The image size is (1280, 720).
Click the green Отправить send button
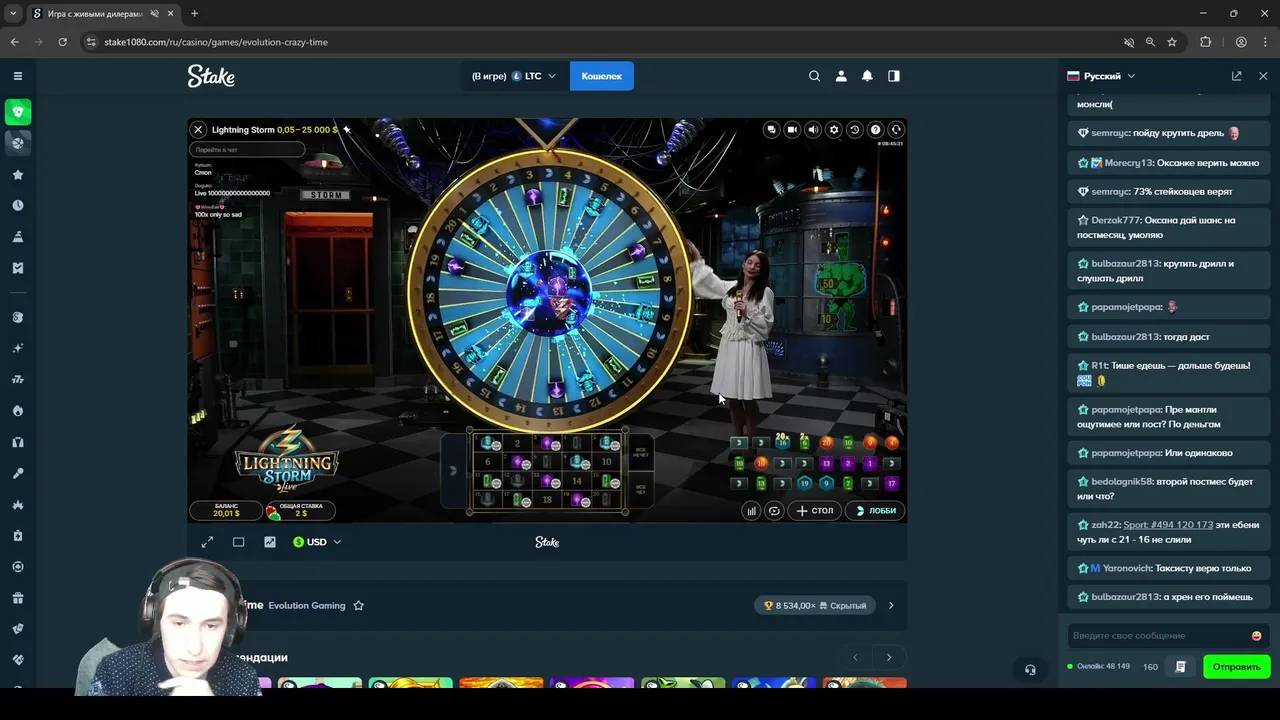pyautogui.click(x=1237, y=667)
